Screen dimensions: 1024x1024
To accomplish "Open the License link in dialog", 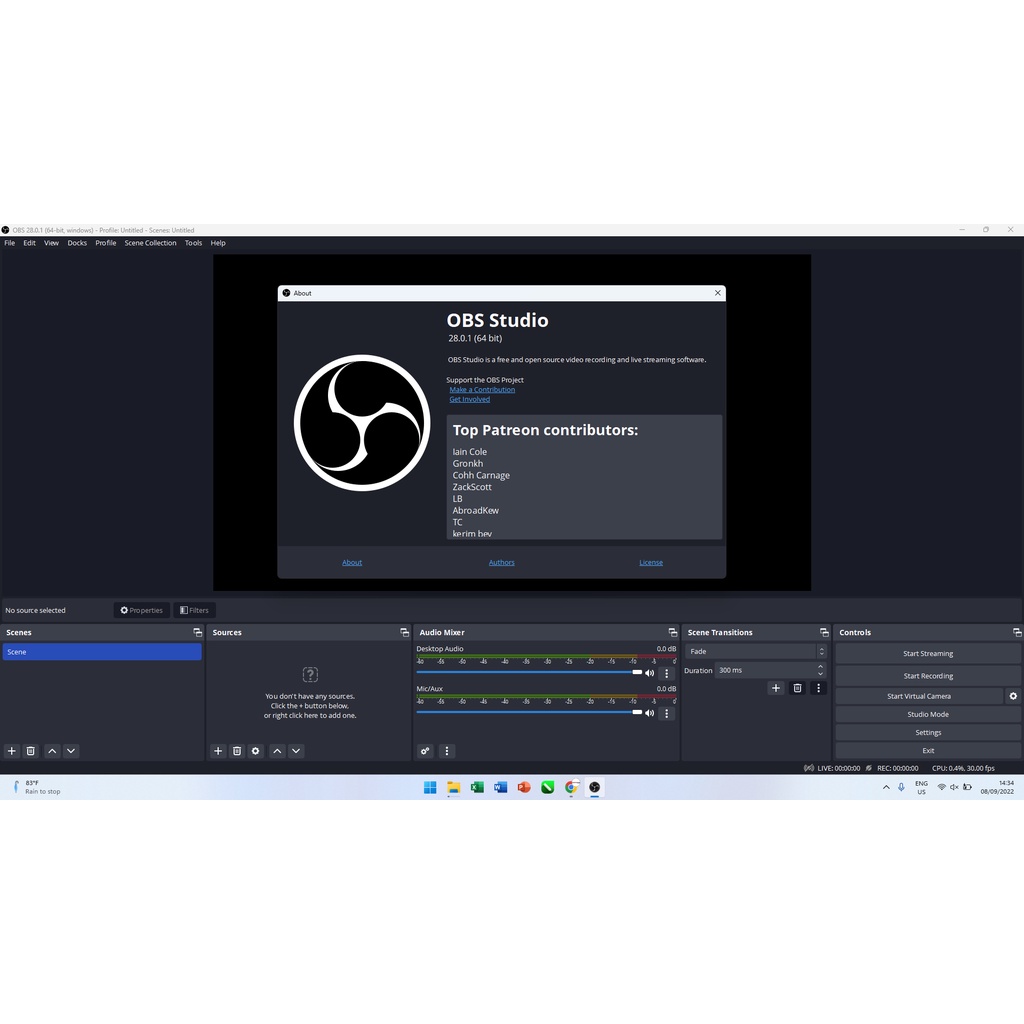I will (651, 562).
